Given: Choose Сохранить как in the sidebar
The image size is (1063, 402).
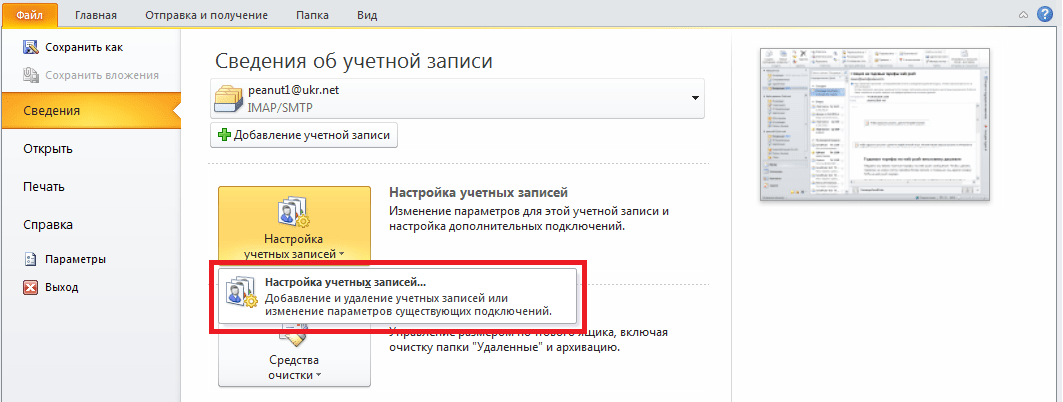Looking at the screenshot, I should click(84, 47).
